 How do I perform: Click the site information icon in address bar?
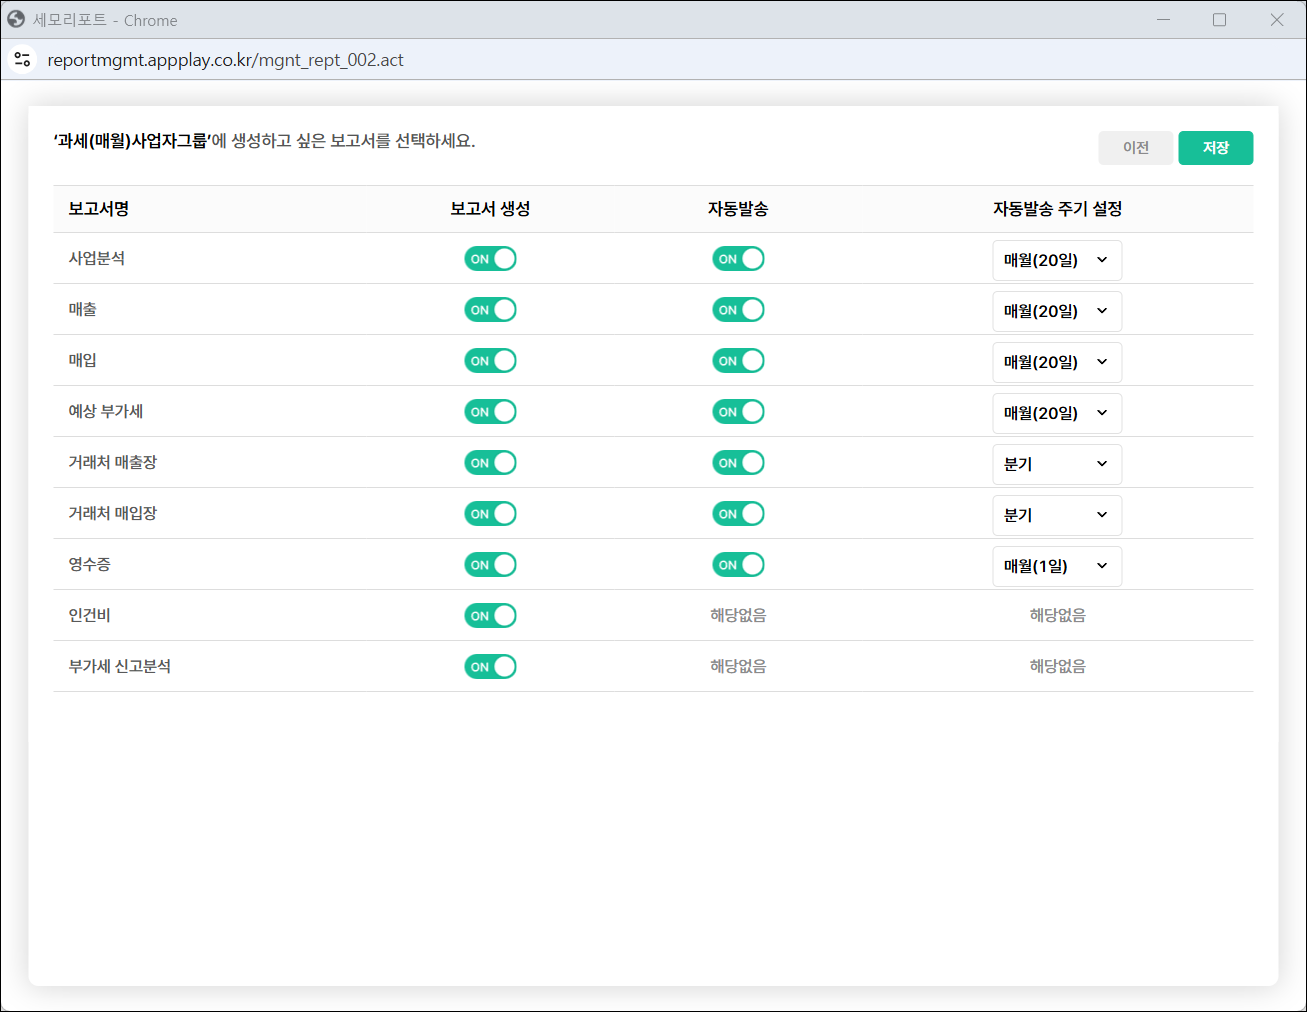click(x=22, y=60)
